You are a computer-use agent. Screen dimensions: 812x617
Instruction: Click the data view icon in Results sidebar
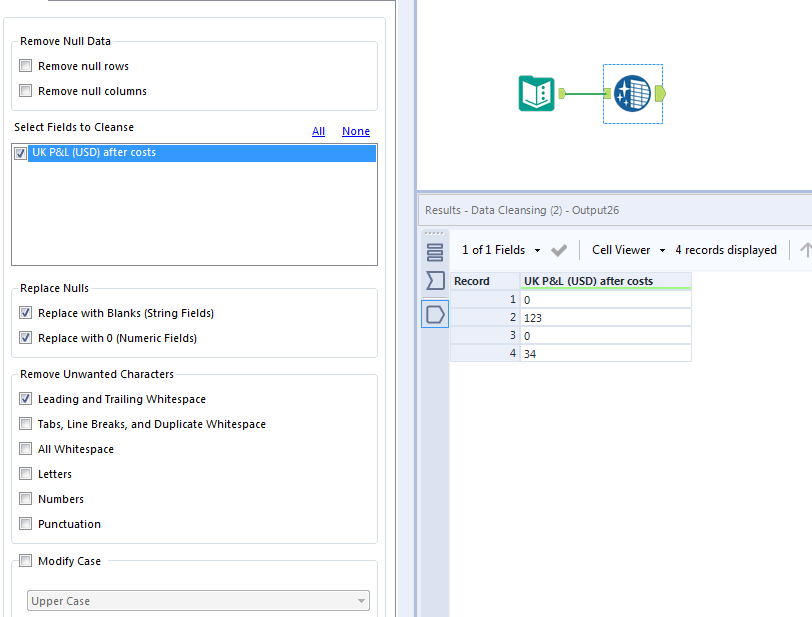click(x=435, y=251)
